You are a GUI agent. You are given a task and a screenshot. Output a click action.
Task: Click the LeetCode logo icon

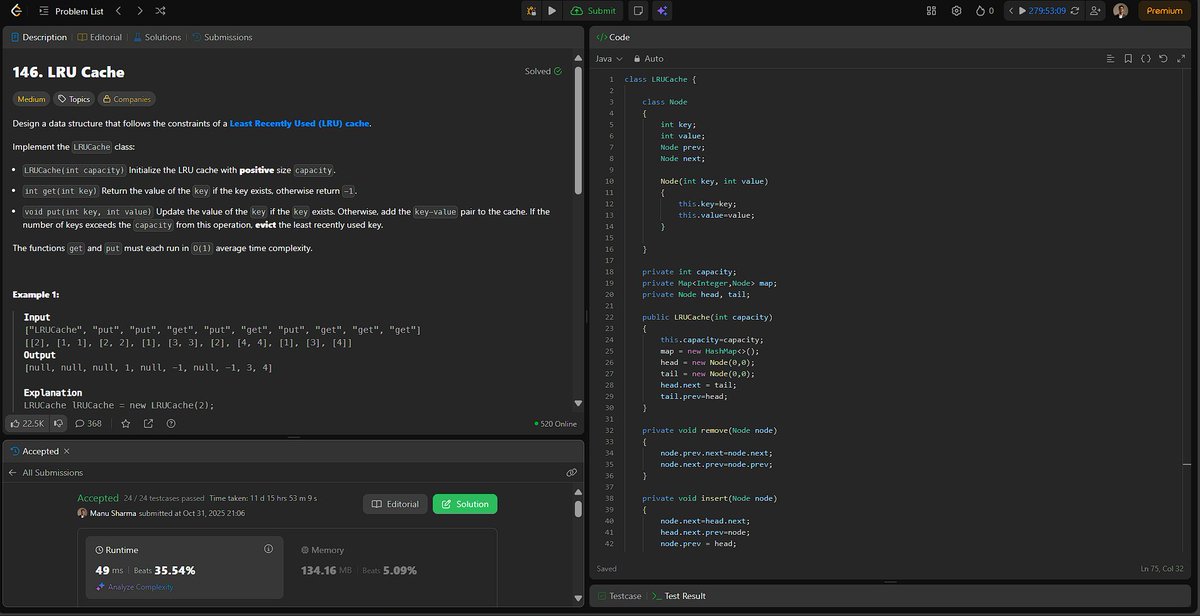click(x=17, y=10)
